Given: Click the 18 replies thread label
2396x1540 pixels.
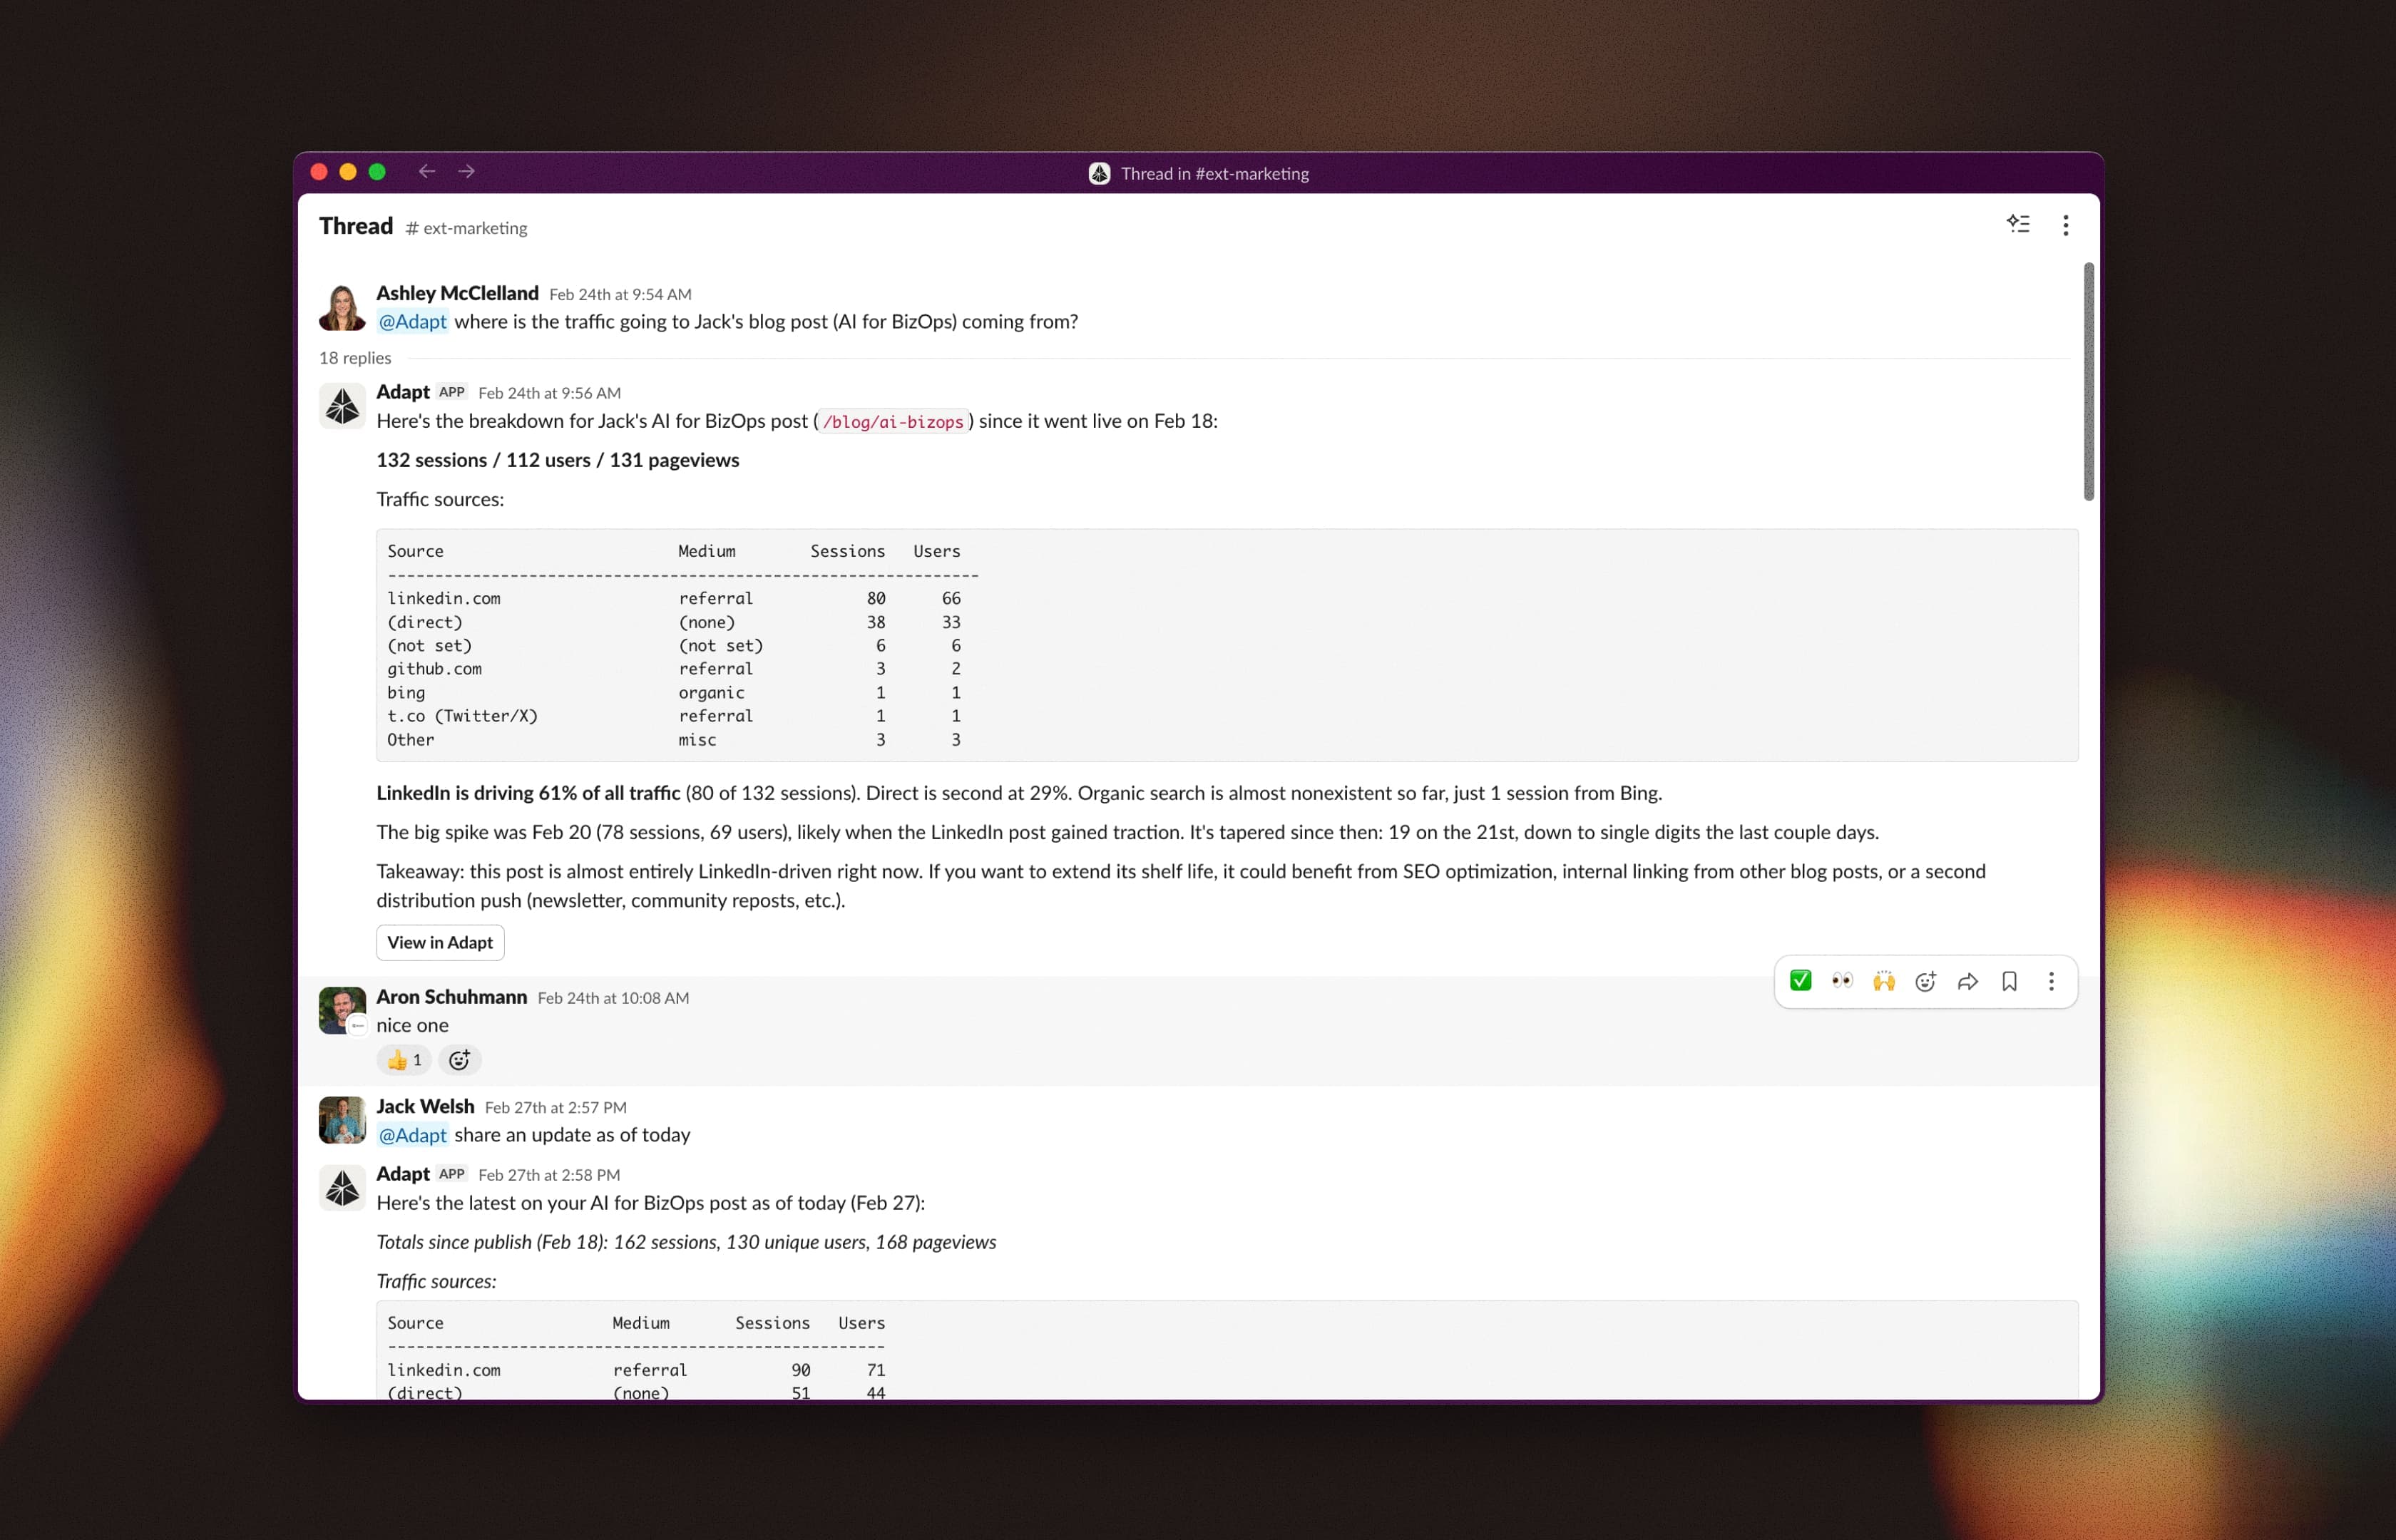Looking at the screenshot, I should 355,358.
